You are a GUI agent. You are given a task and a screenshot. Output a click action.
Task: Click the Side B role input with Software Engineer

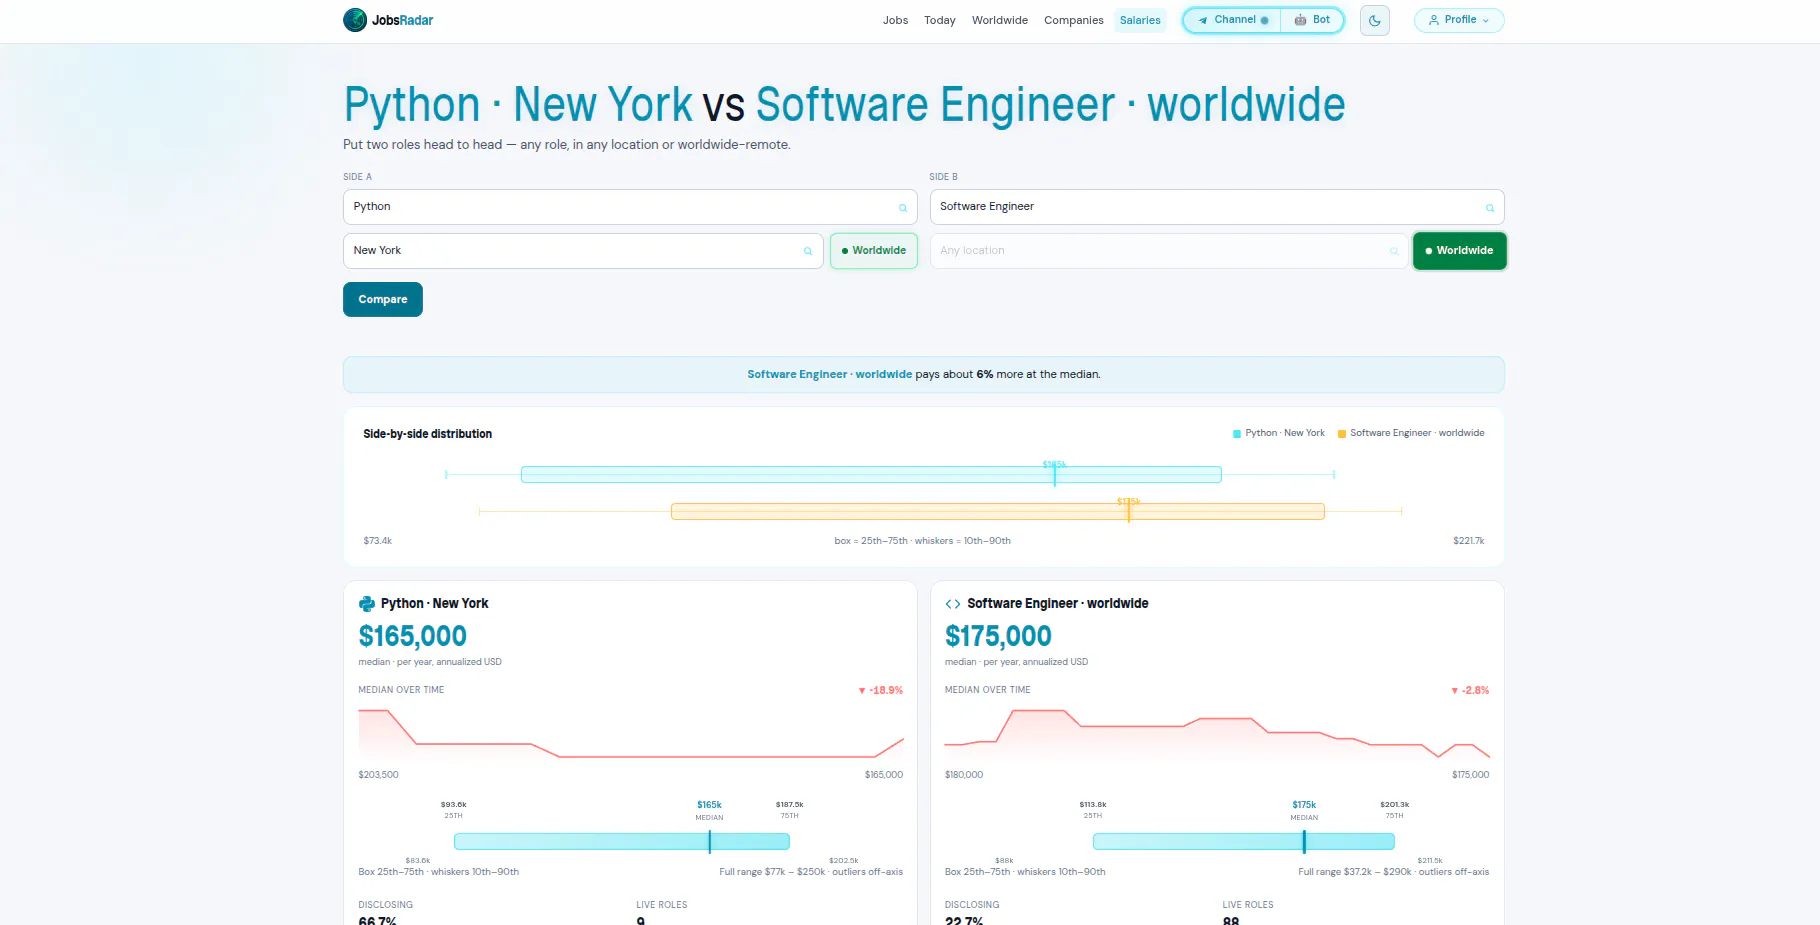tap(1217, 207)
